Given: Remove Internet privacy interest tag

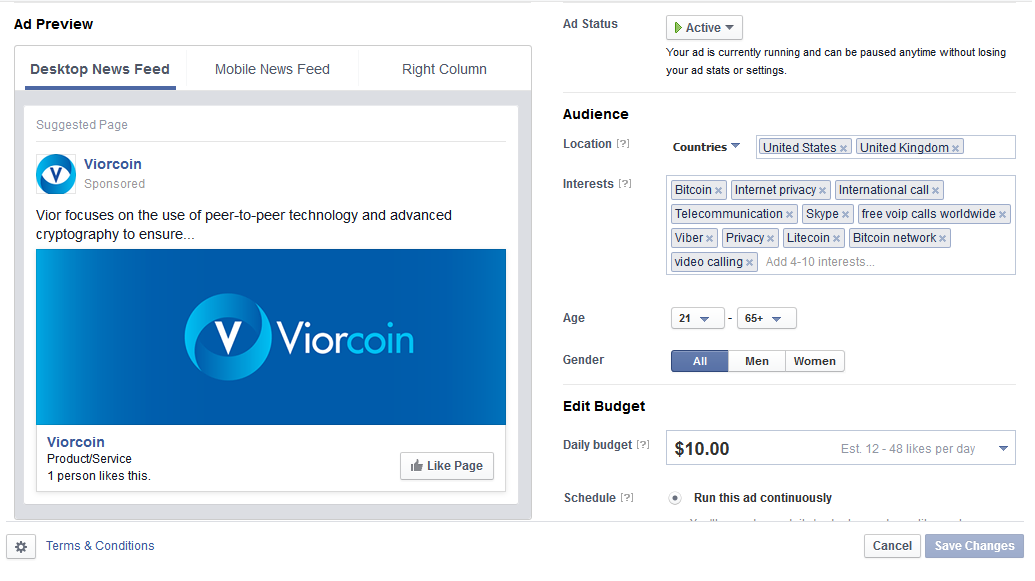Looking at the screenshot, I should click(x=822, y=191).
